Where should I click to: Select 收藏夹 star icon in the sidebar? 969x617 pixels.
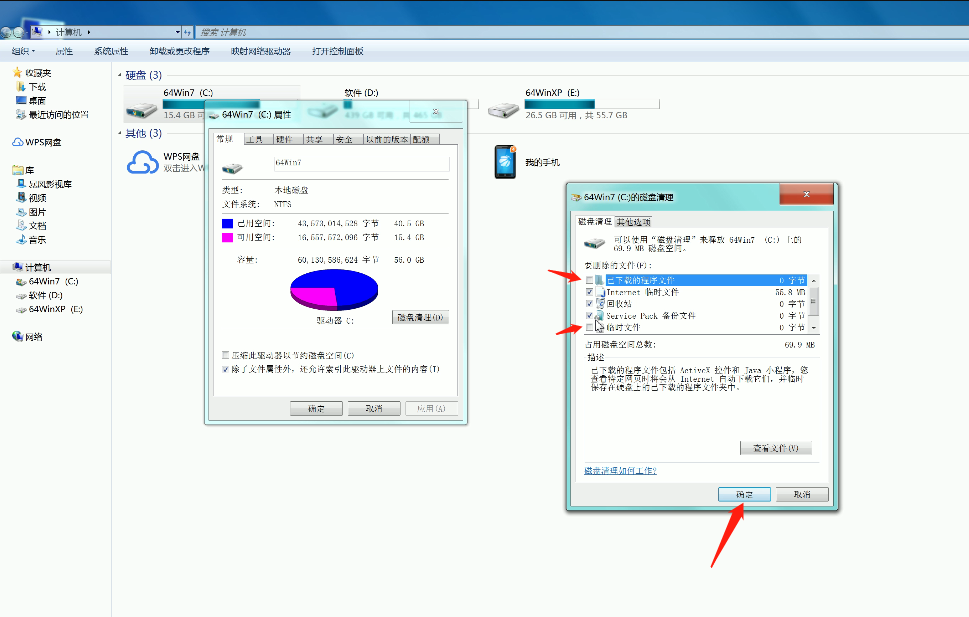click(17, 72)
